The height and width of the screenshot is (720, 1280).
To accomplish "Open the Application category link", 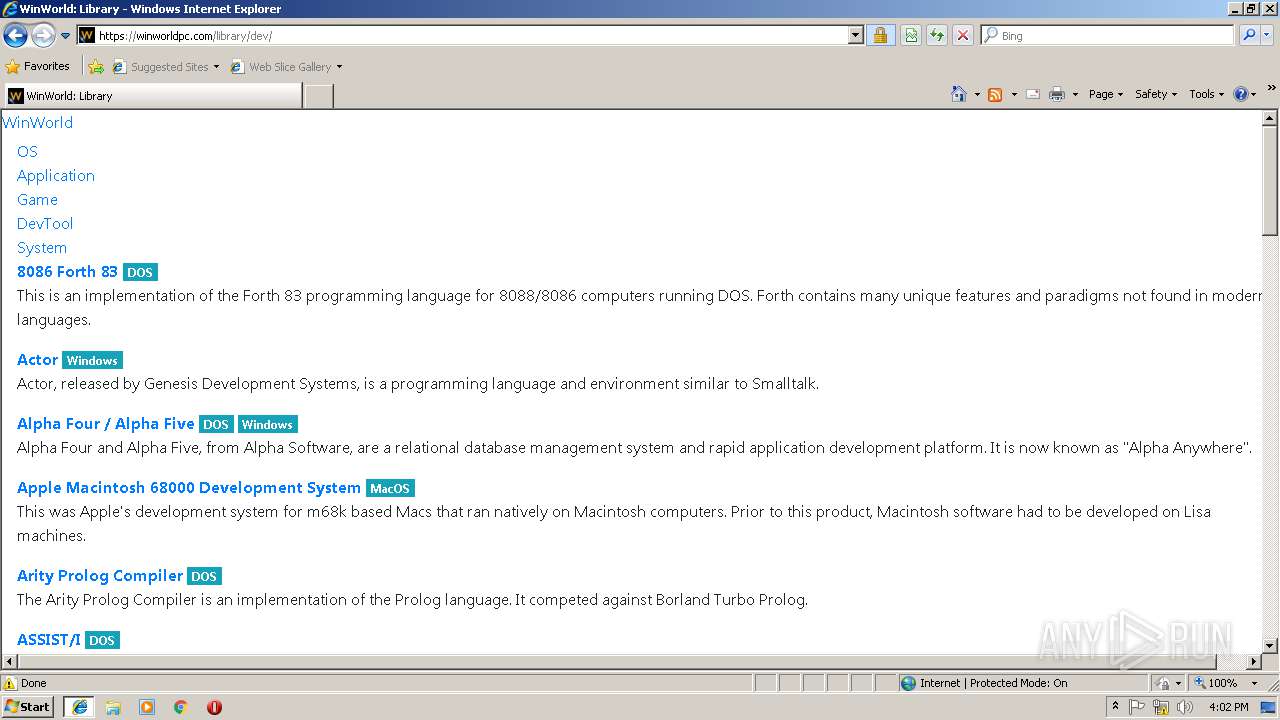I will pyautogui.click(x=56, y=176).
